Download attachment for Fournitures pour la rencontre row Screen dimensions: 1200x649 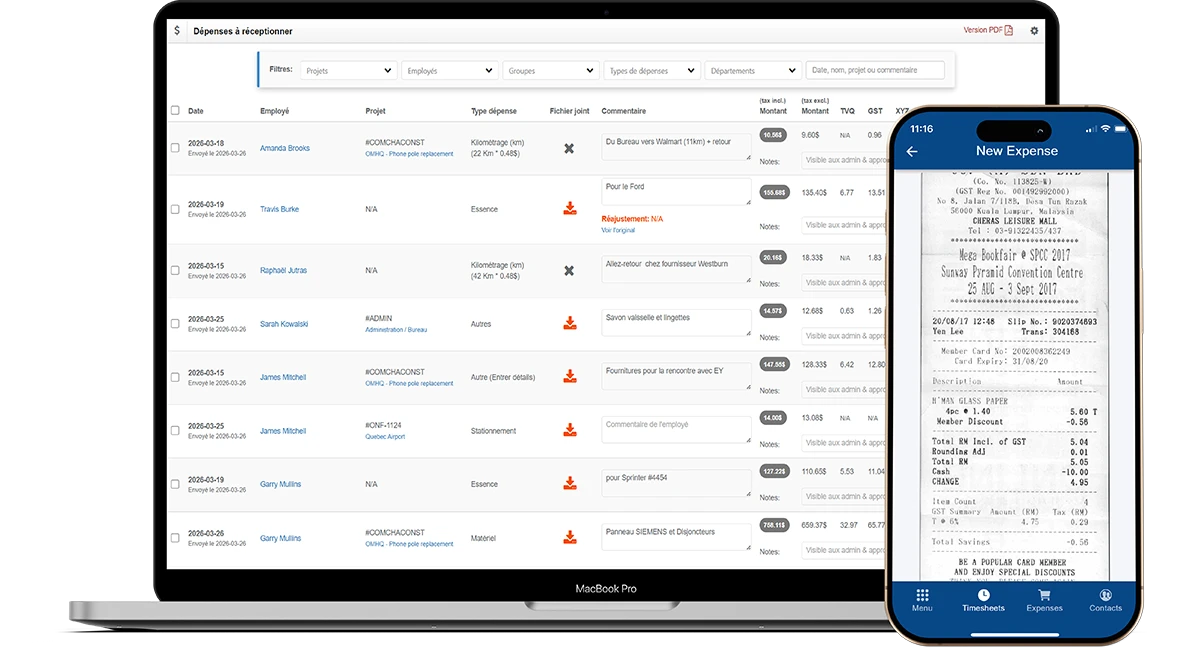click(570, 376)
